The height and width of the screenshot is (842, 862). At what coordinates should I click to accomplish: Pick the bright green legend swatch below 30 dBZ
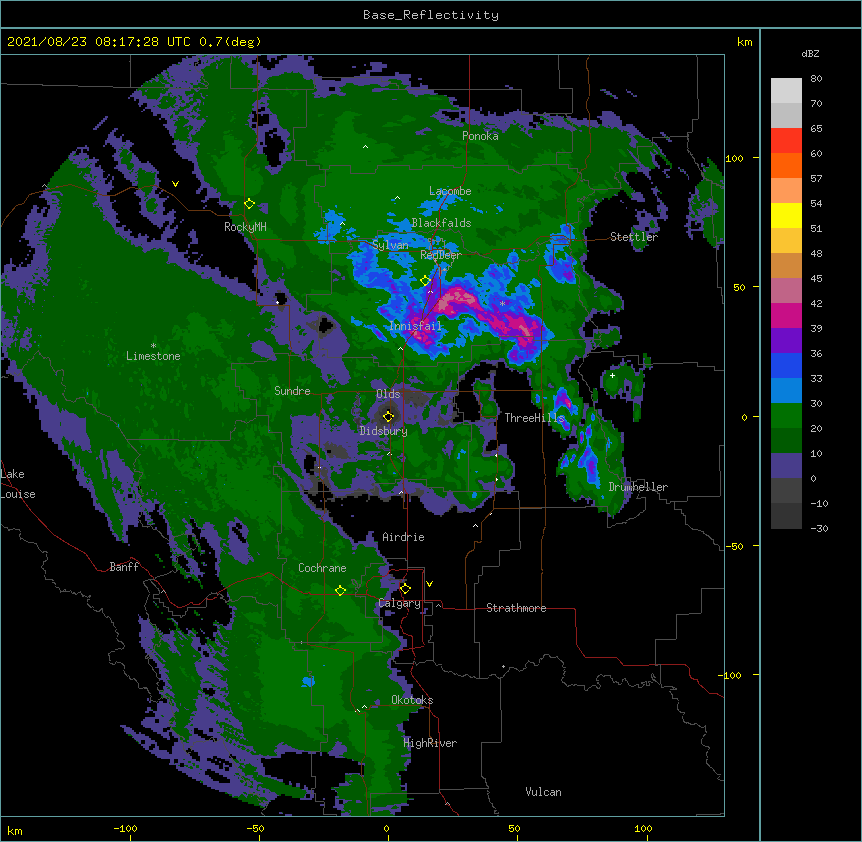786,416
